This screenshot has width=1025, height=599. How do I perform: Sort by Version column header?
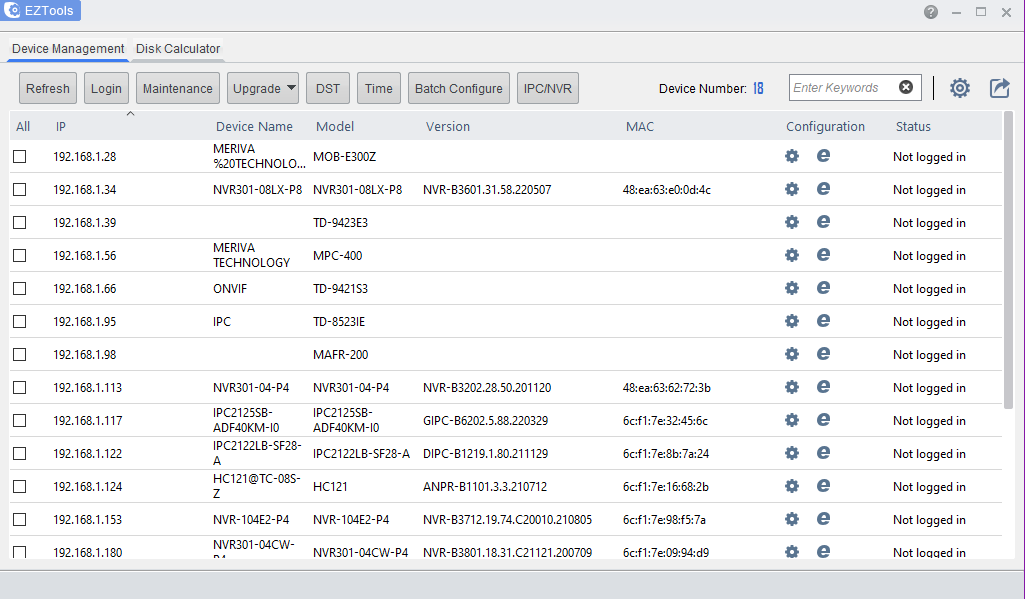click(x=448, y=126)
